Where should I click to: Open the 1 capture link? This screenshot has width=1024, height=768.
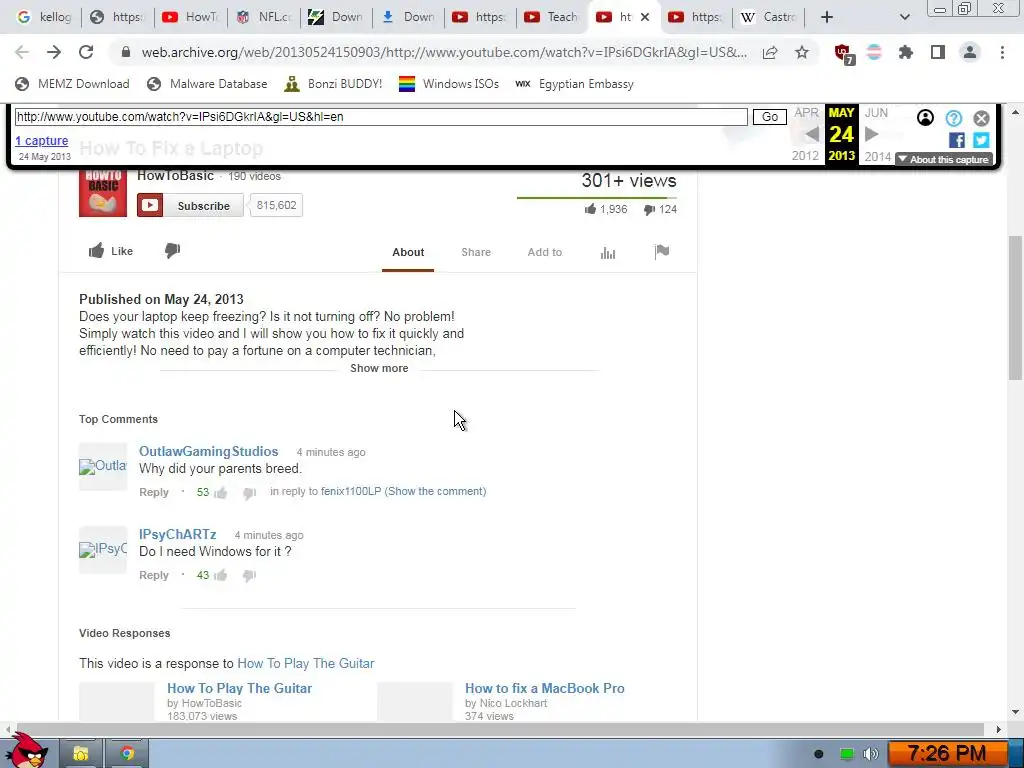coord(42,140)
